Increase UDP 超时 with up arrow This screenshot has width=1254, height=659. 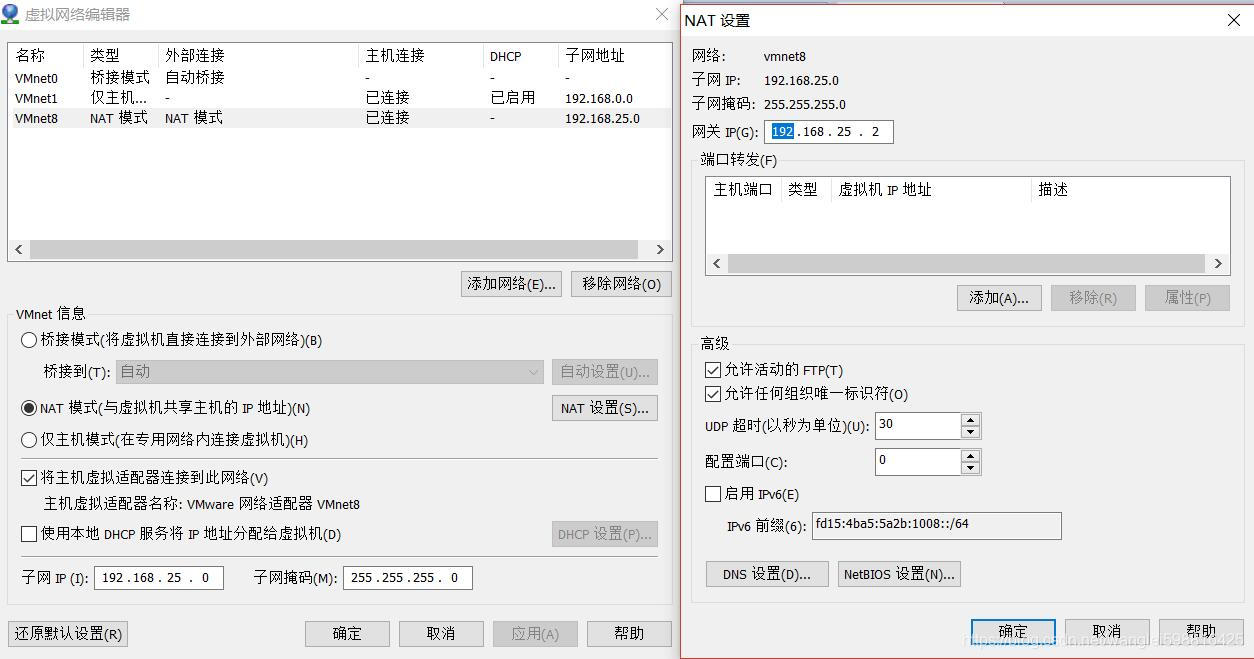coord(970,420)
